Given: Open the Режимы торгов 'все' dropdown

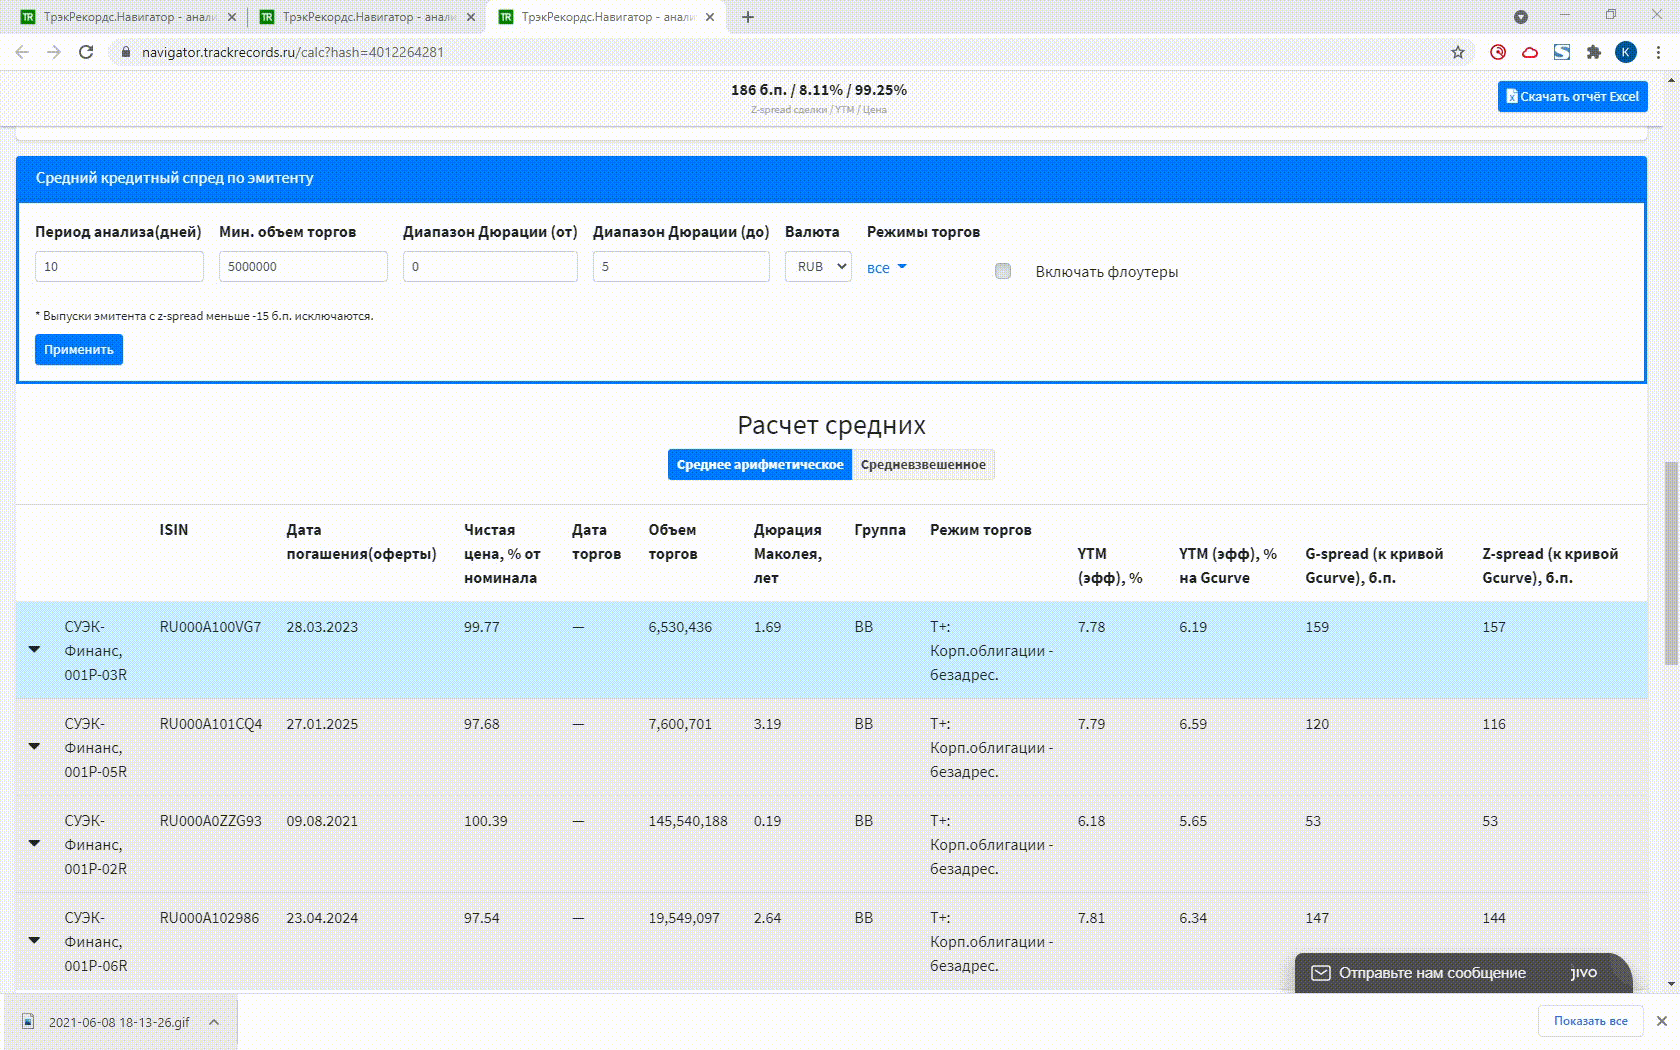Looking at the screenshot, I should pyautogui.click(x=886, y=268).
